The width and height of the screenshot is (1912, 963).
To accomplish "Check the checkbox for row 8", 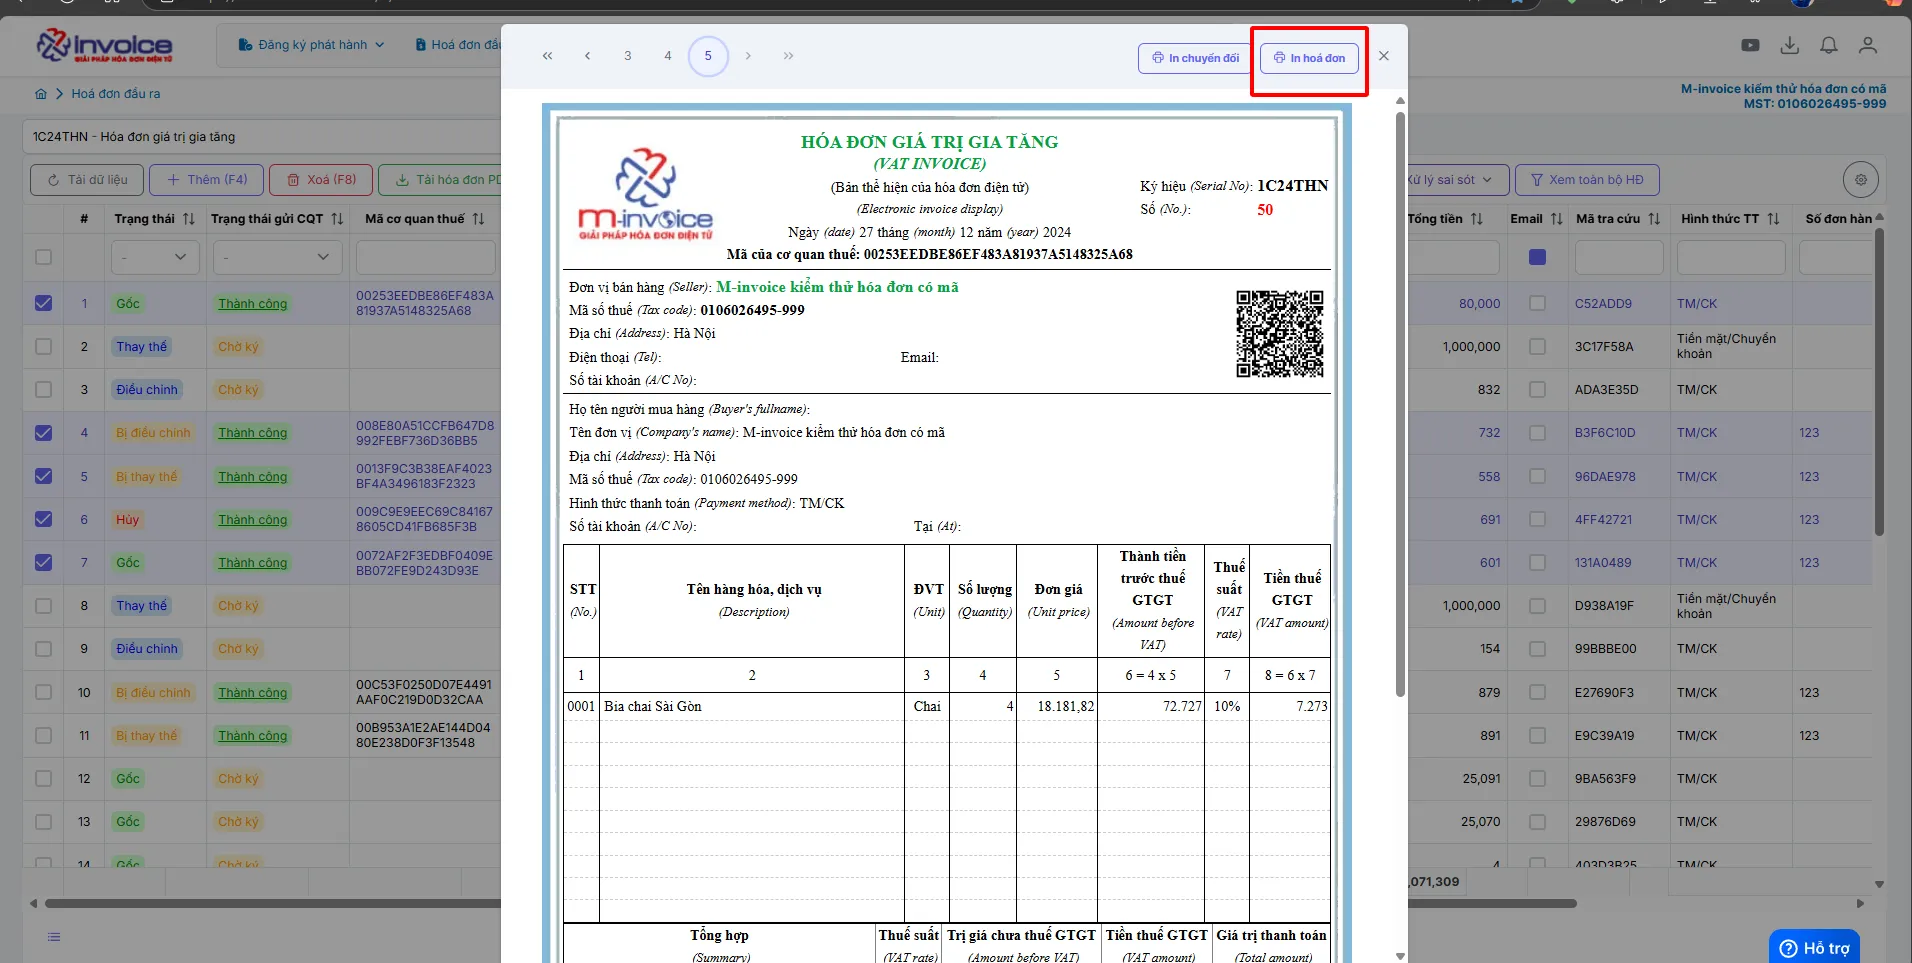I will (43, 605).
